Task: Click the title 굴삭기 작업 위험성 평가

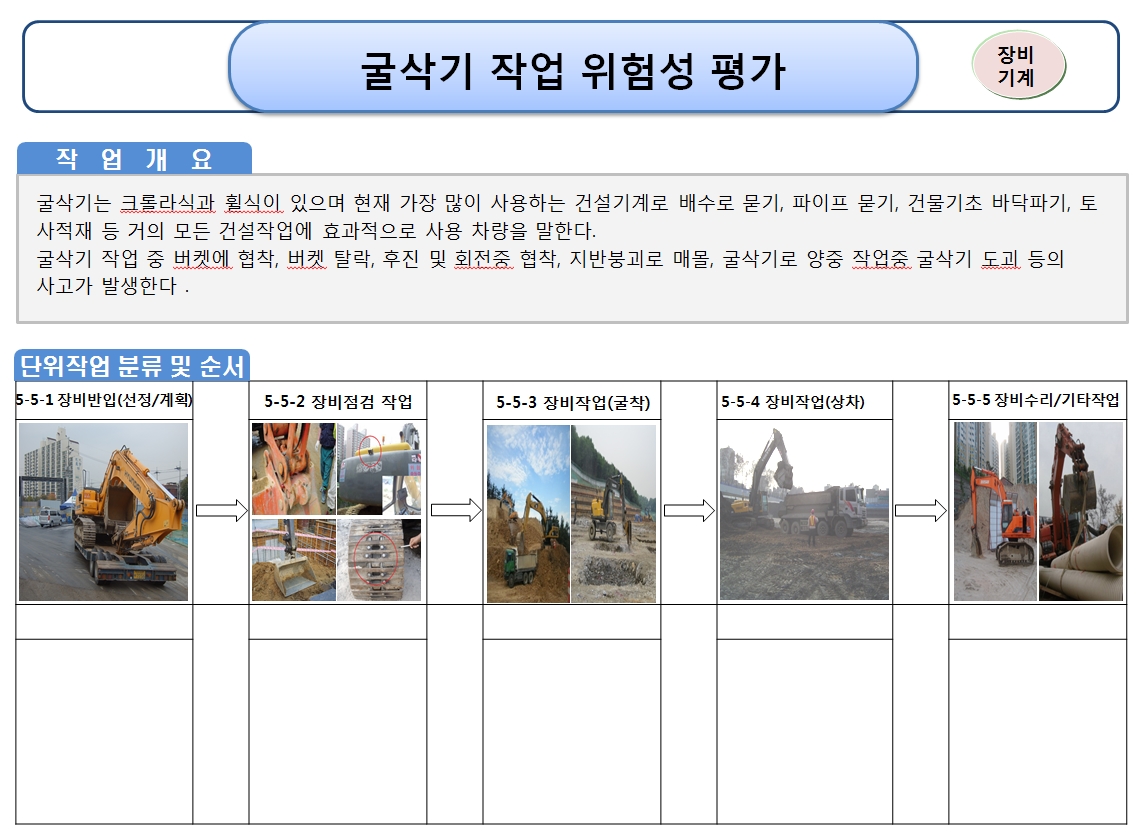Action: (573, 71)
